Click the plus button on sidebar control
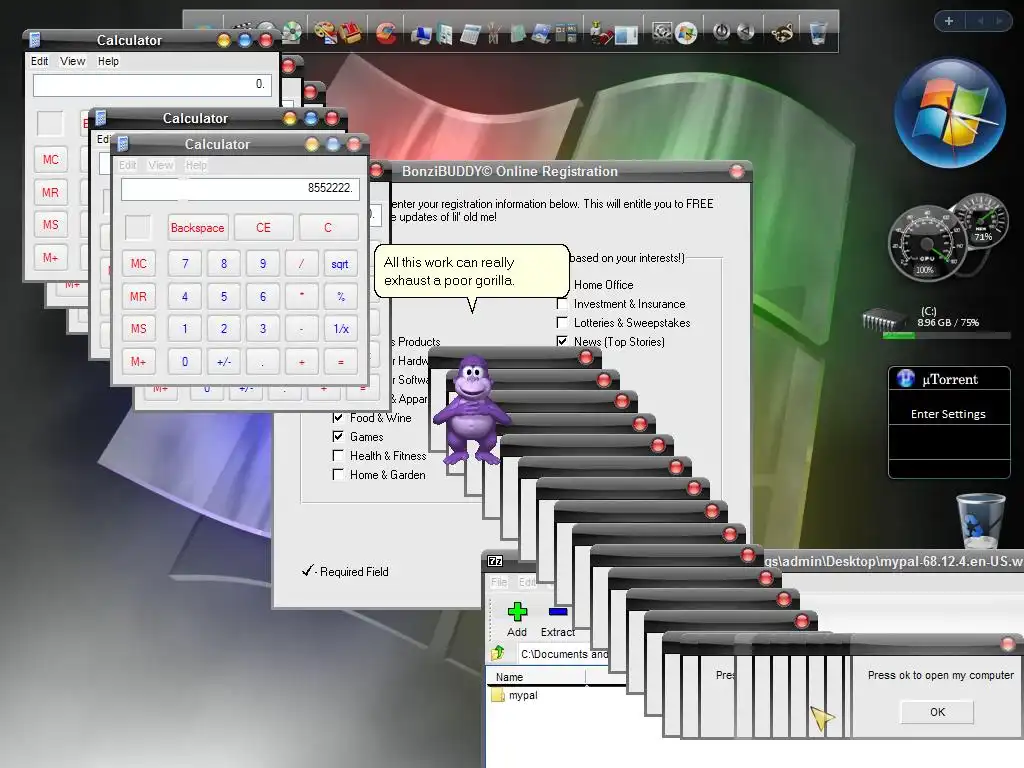The height and width of the screenshot is (768, 1024). coord(949,21)
